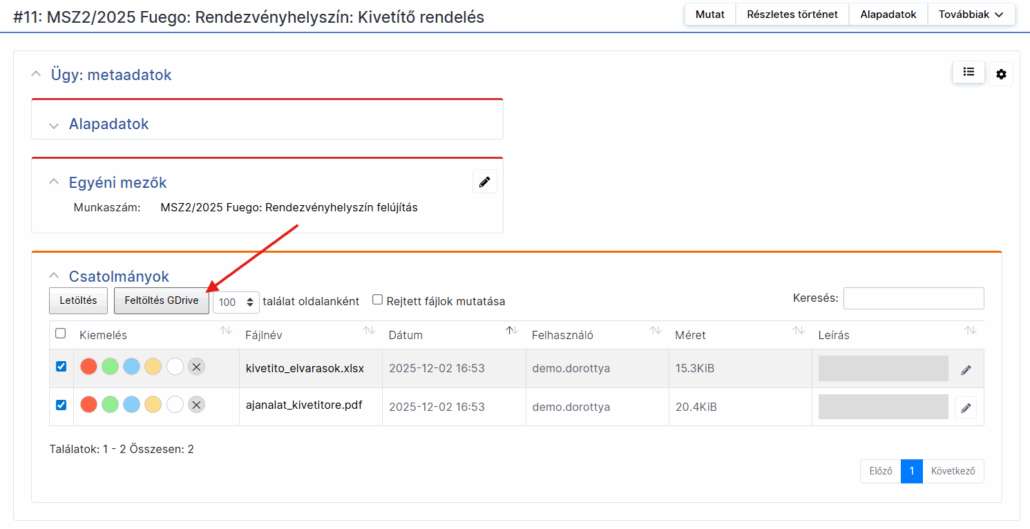Clear highlight color for kivetito_elvarasok.xlsx
Screen dimensions: 1030x529
coord(197,367)
